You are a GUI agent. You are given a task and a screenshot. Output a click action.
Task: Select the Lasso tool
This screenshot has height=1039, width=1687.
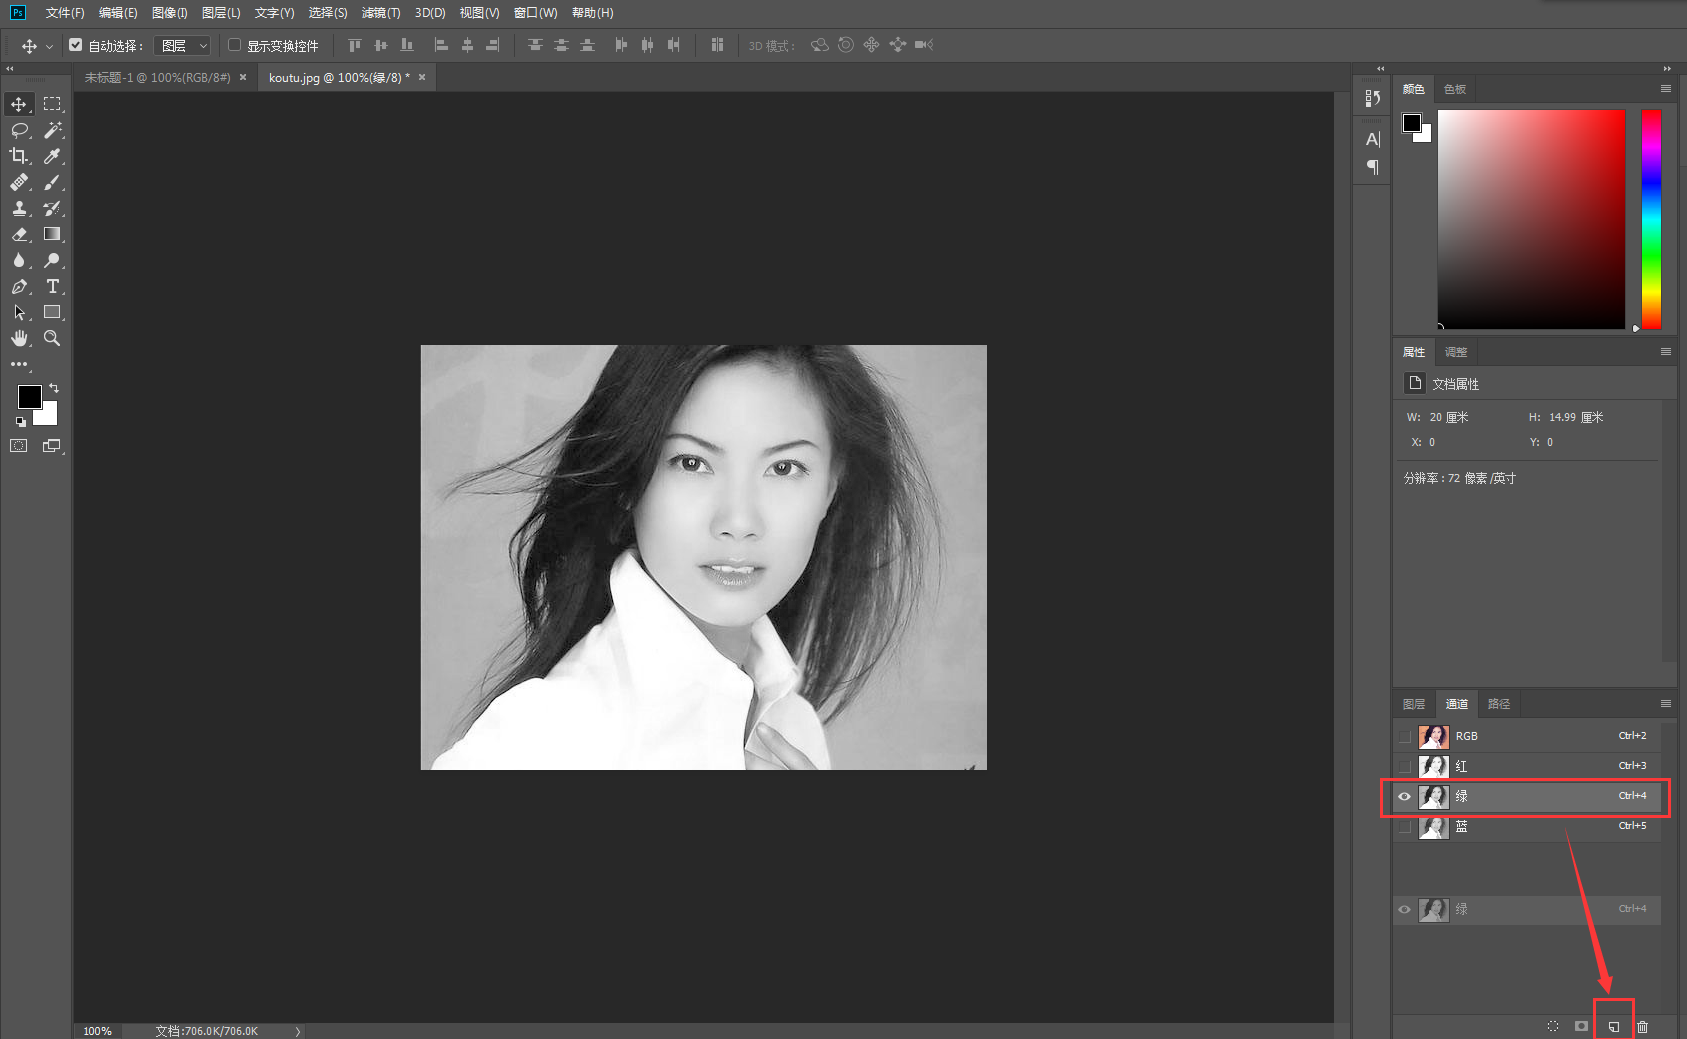[19, 130]
